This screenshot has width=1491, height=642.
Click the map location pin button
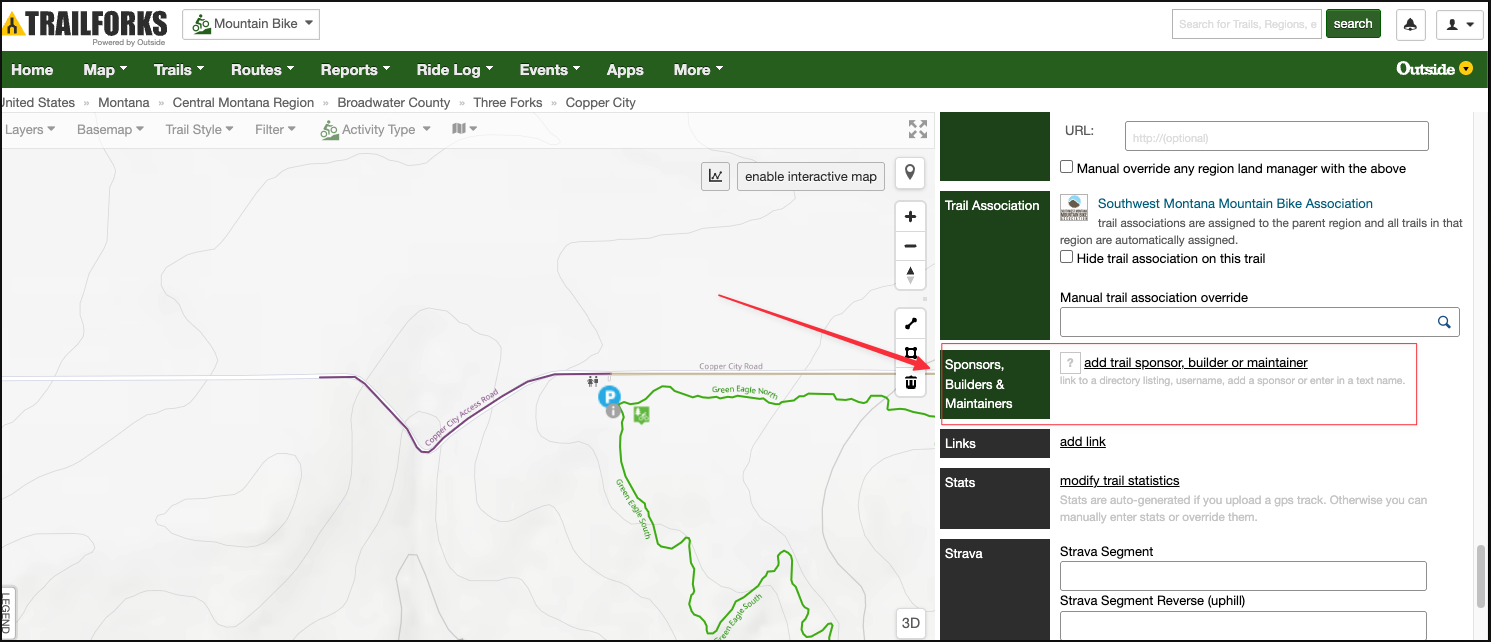tap(909, 174)
